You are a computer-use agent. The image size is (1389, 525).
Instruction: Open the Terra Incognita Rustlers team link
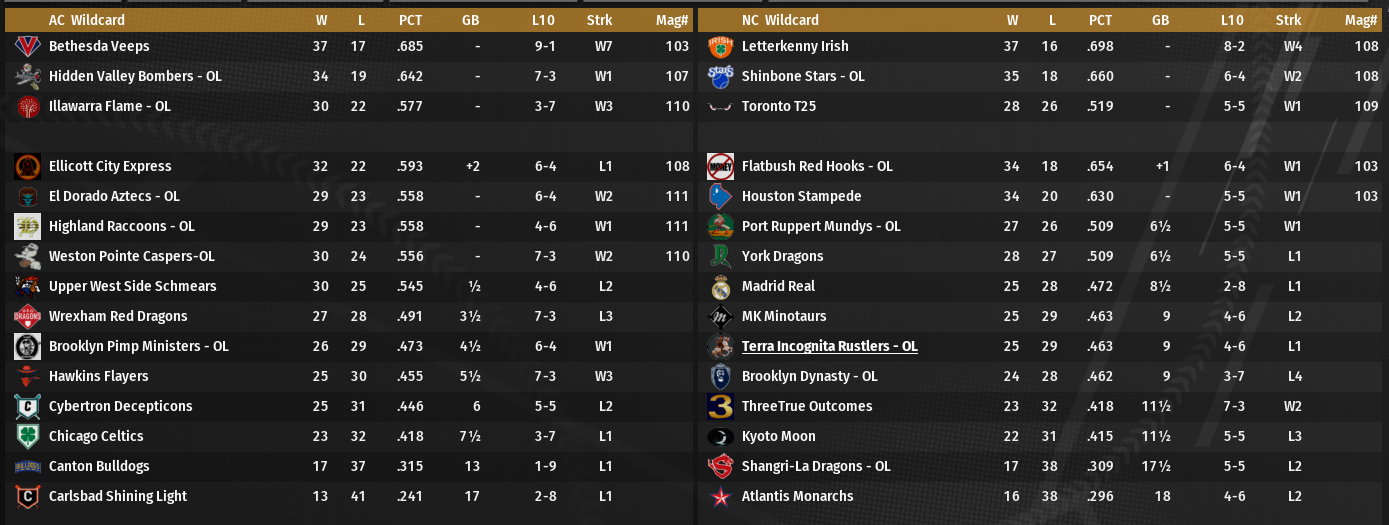[829, 346]
